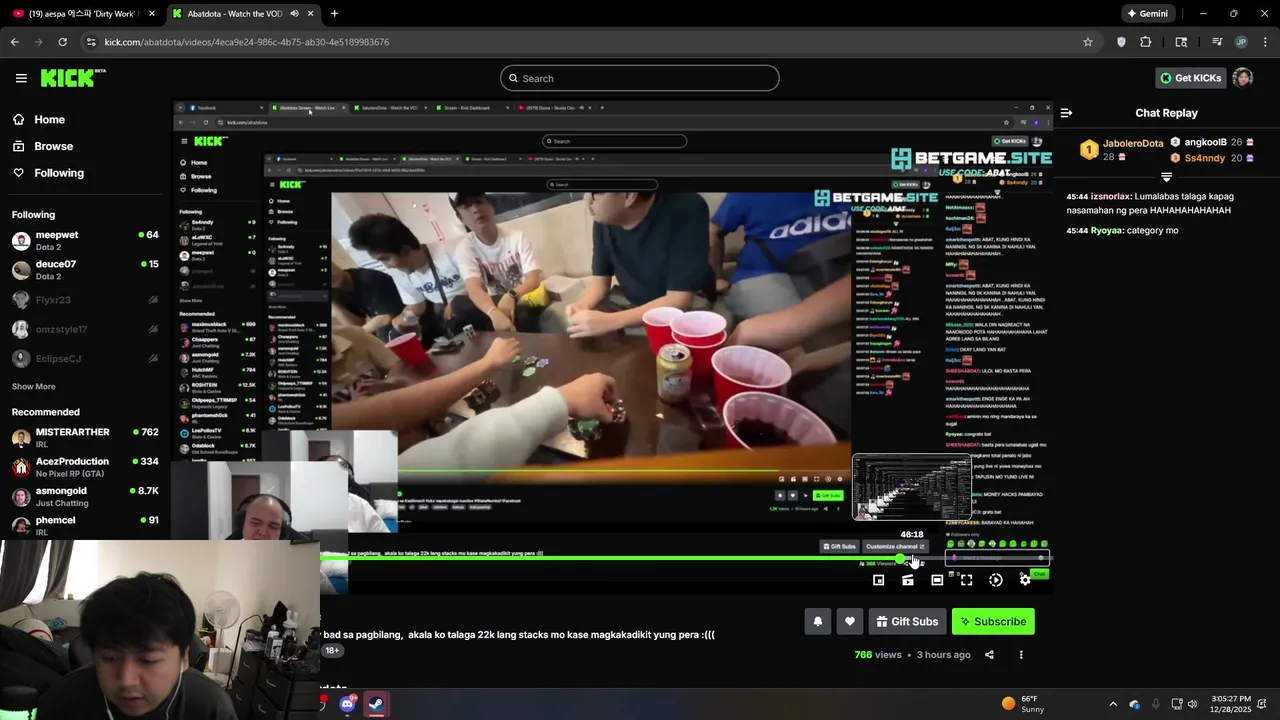Open the Gemini button in Chrome
The width and height of the screenshot is (1280, 720).
coord(1147,14)
